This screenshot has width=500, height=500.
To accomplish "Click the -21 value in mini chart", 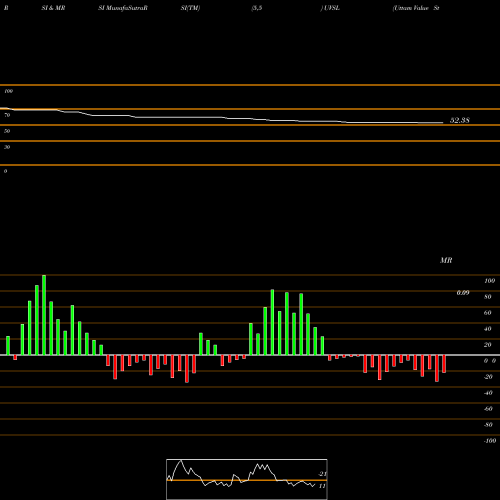I will click(x=322, y=474).
